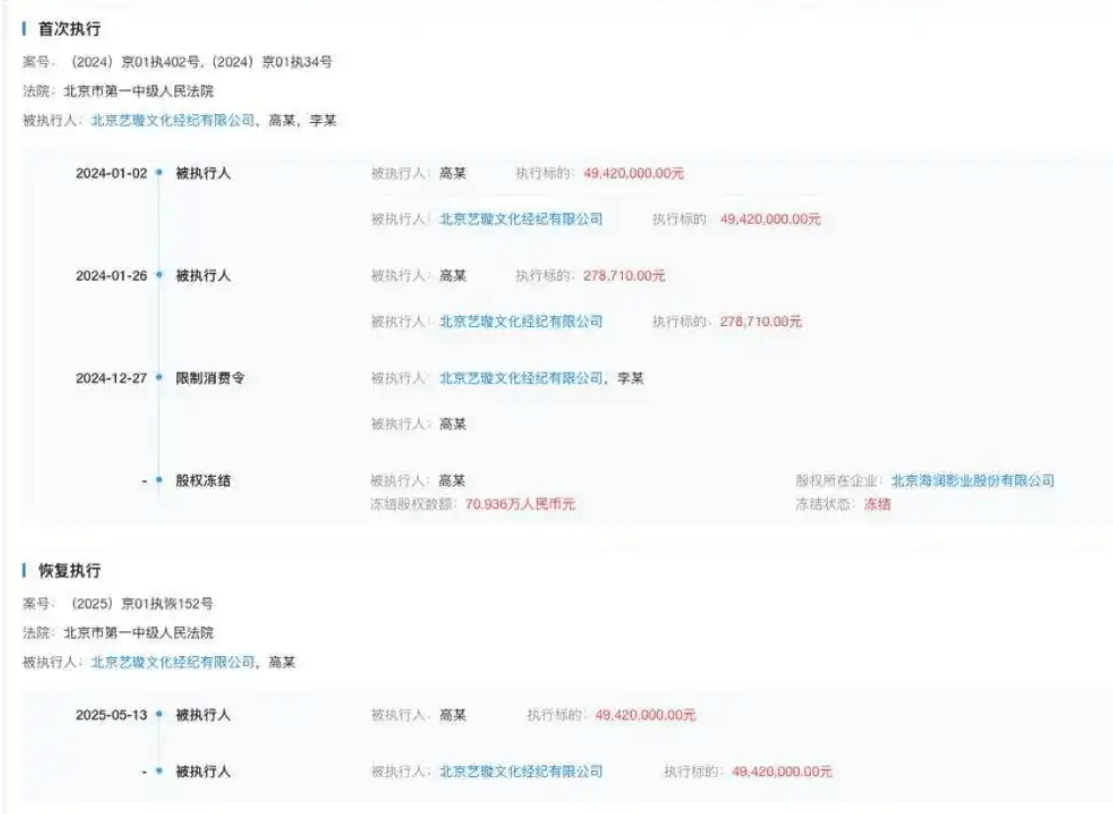
Task: Click 高某's 49,420,000.00元 amount under 2025-05-13
Action: [x=645, y=715]
